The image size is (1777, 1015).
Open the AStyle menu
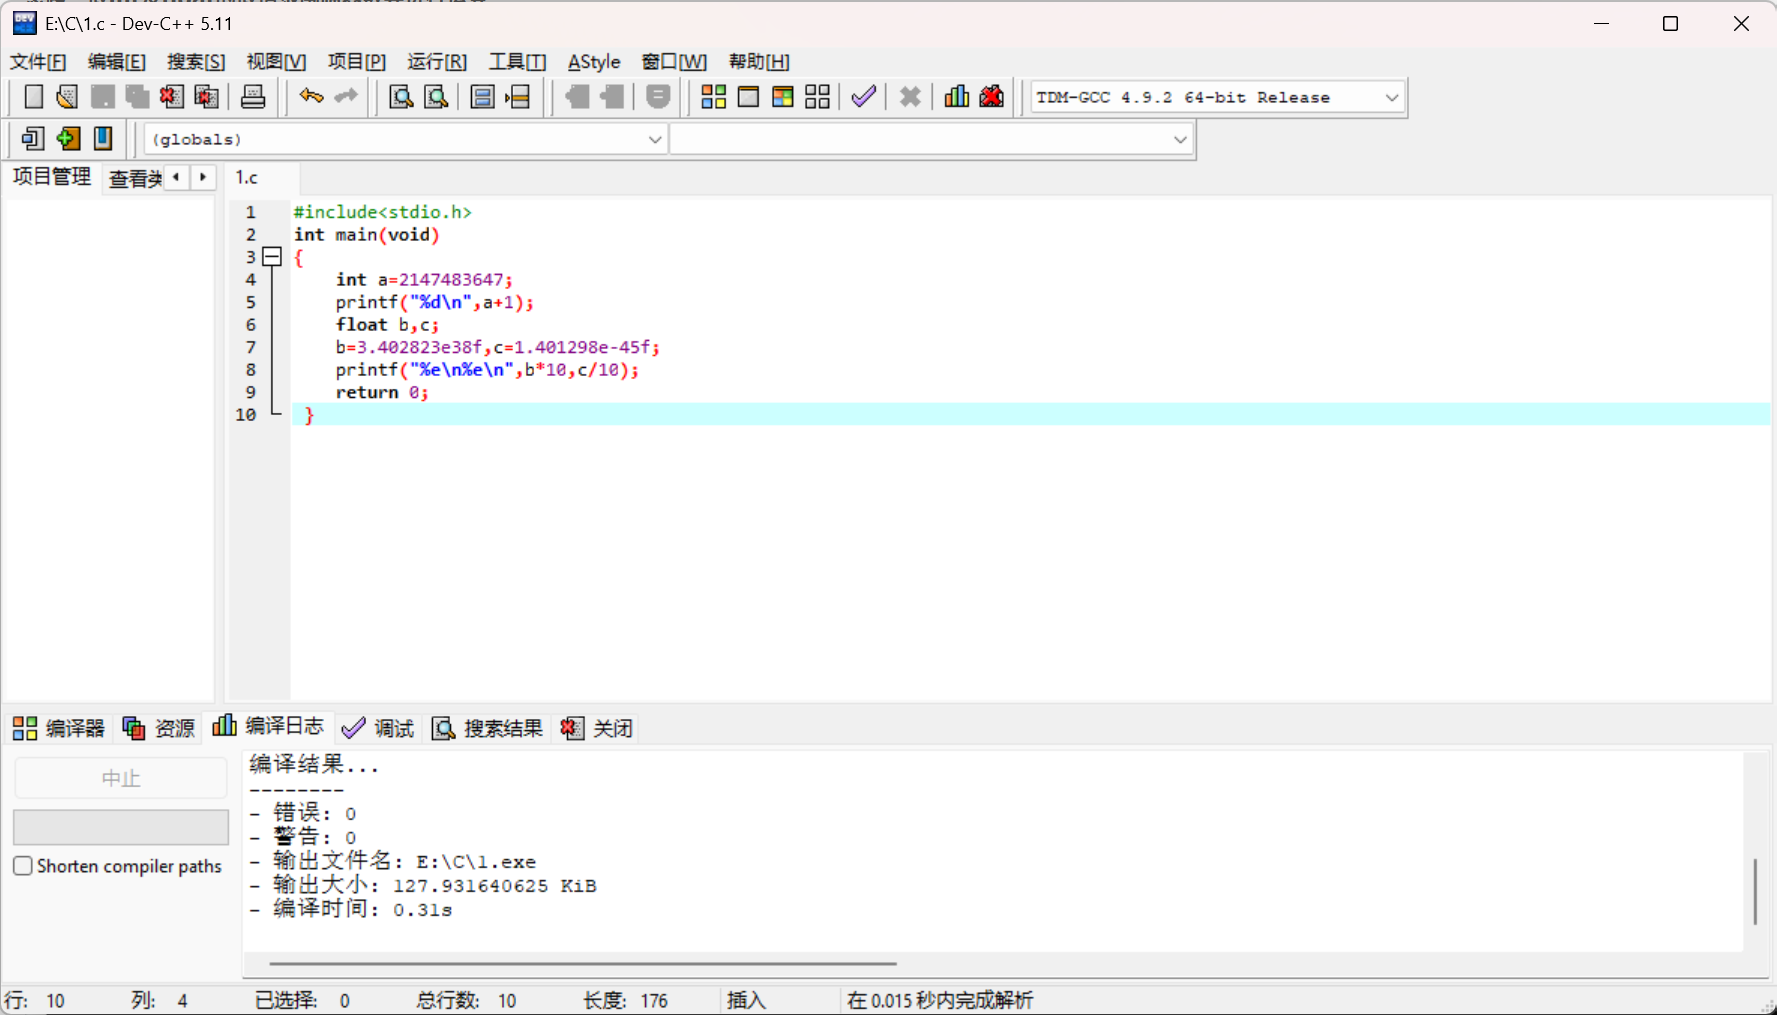pyautogui.click(x=594, y=62)
